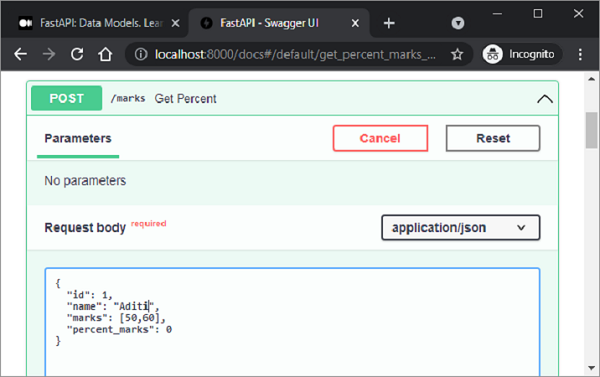This screenshot has height=377, width=600.
Task: Minimize the browser window
Action: pos(497,14)
